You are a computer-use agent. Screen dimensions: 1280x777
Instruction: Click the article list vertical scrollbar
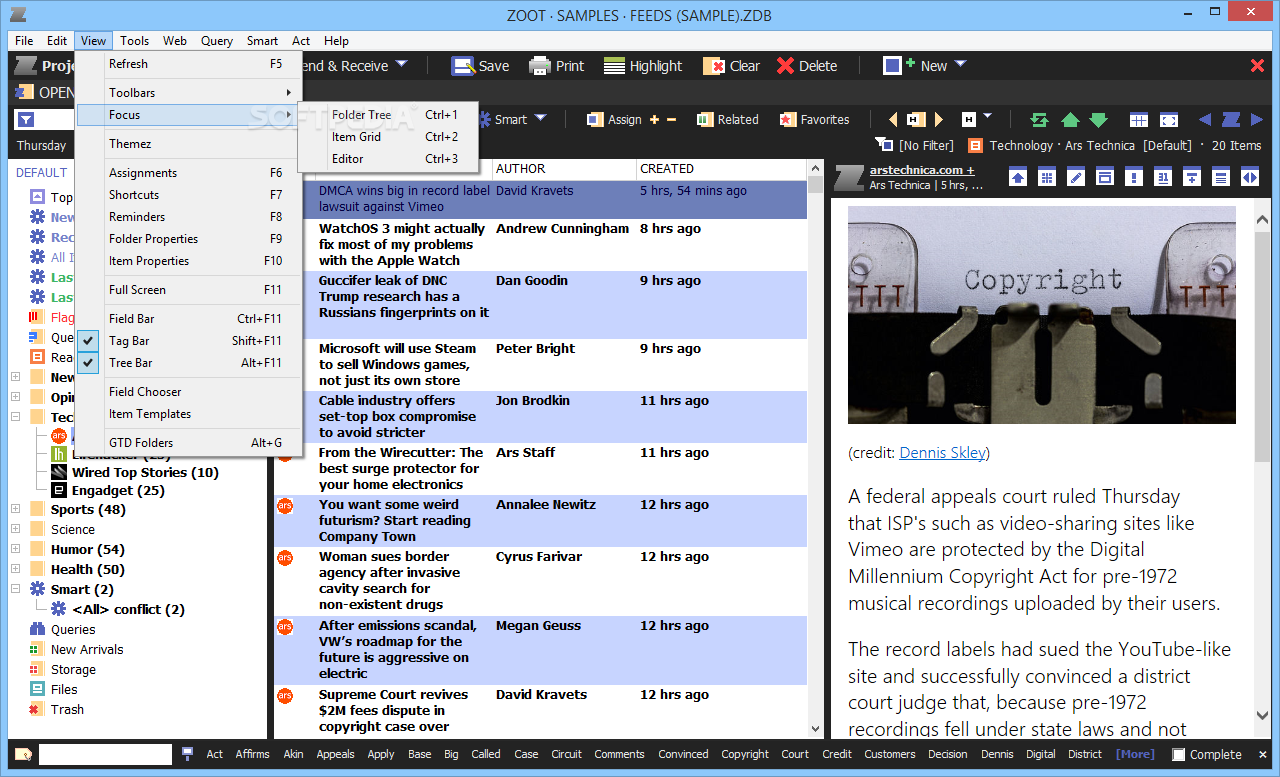click(815, 450)
